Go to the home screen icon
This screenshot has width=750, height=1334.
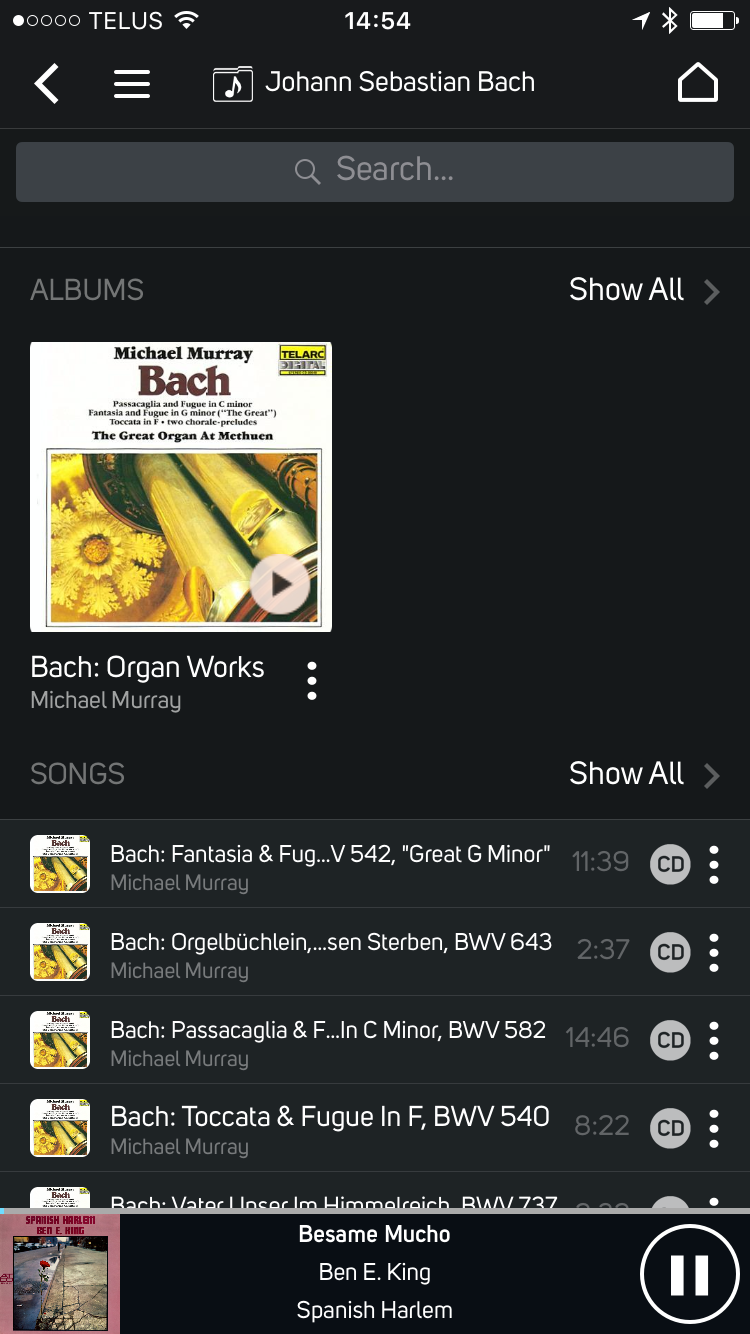pos(698,84)
